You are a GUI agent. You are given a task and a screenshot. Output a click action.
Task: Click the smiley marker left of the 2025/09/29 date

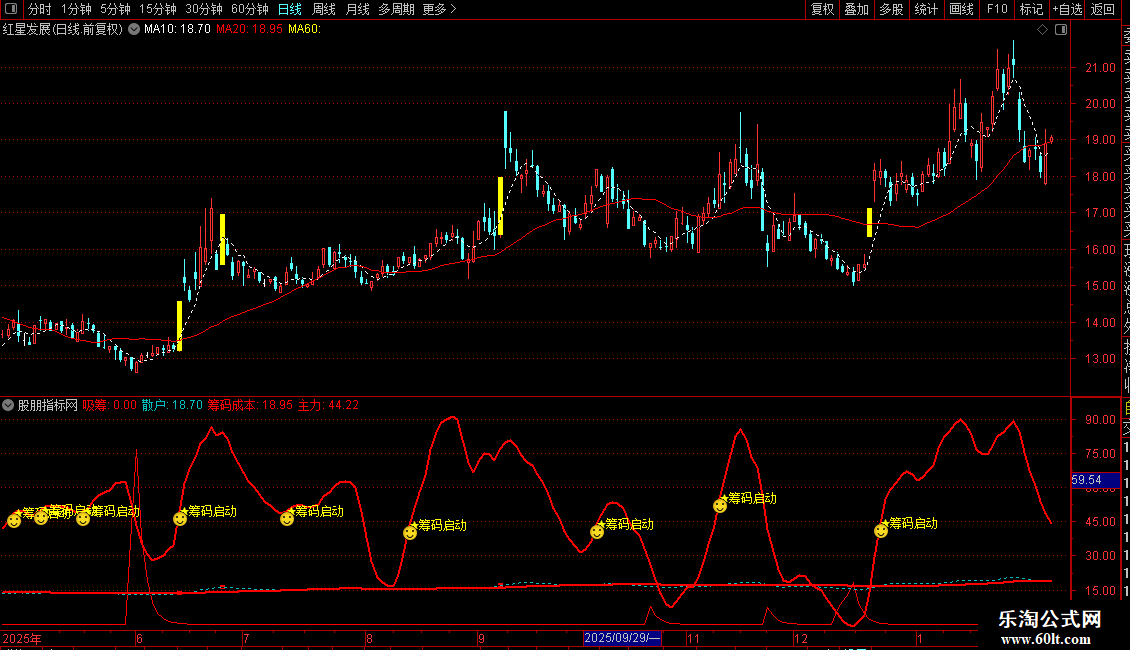coord(597,532)
